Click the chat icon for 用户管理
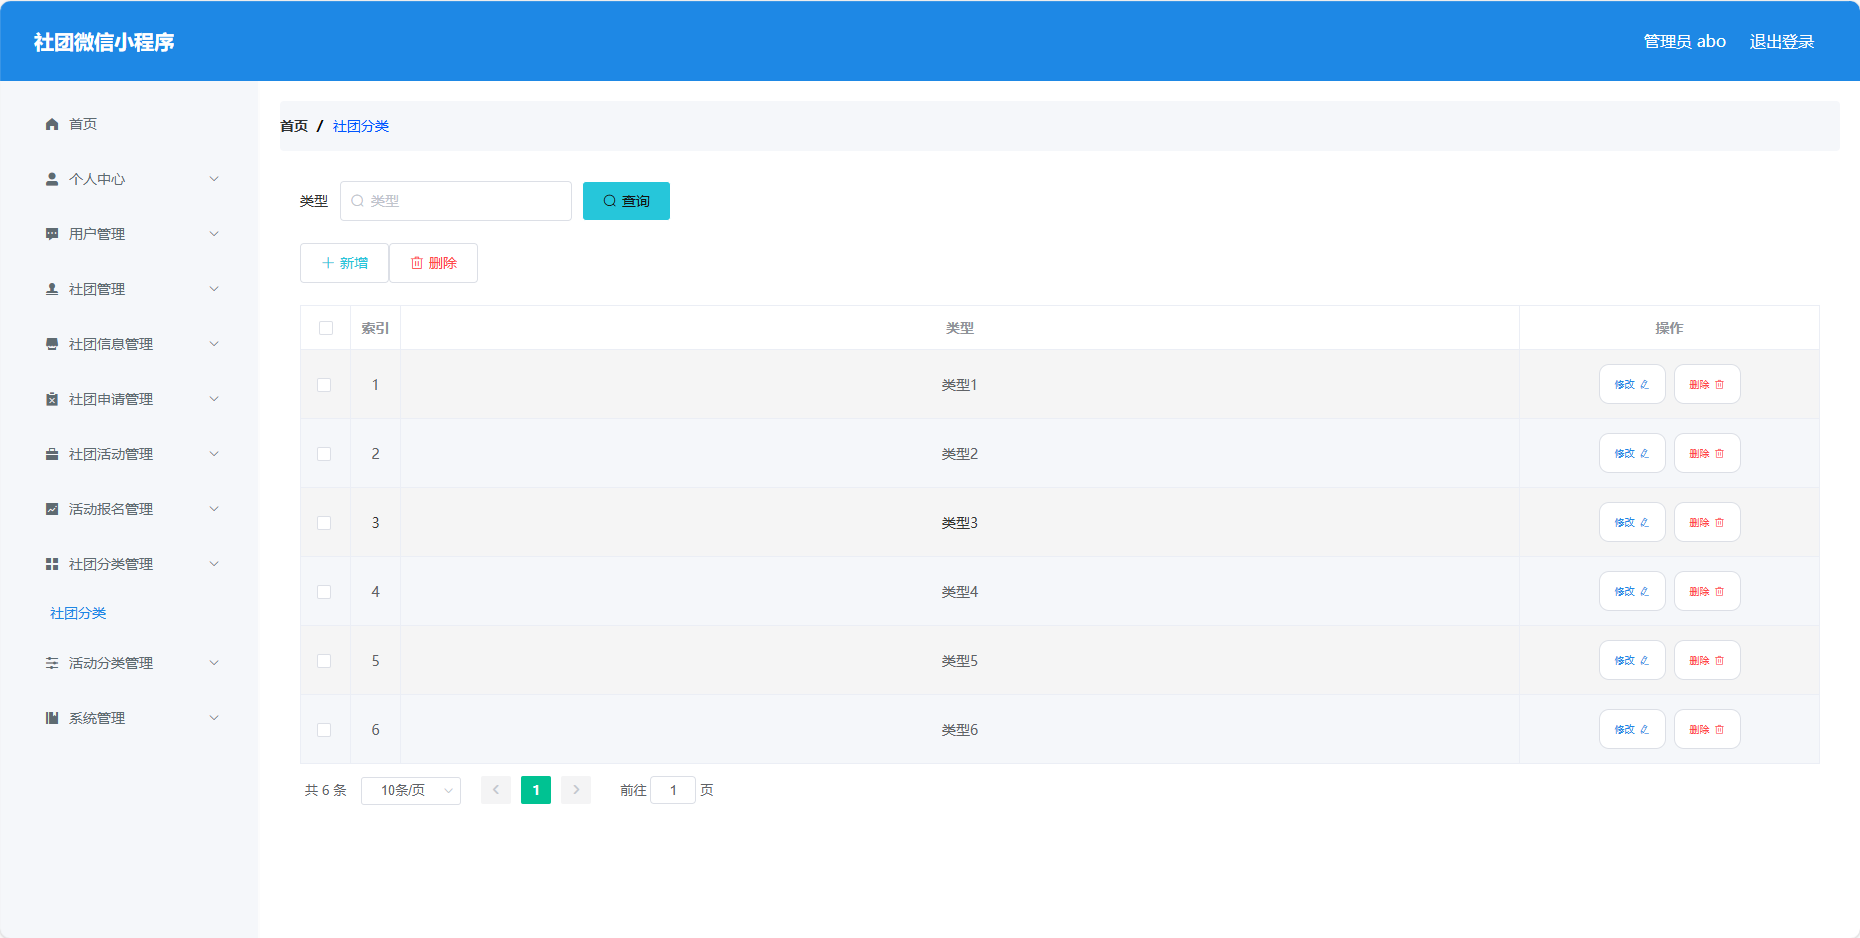This screenshot has height=938, width=1860. click(x=52, y=234)
